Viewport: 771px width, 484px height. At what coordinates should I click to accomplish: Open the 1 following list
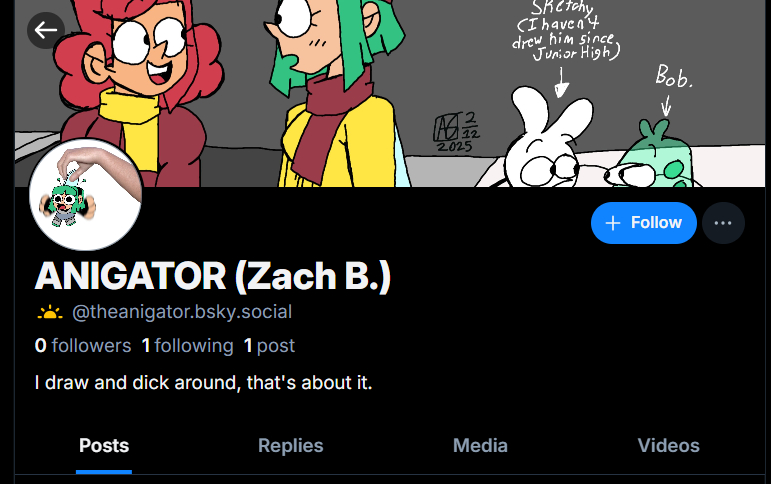tap(187, 346)
